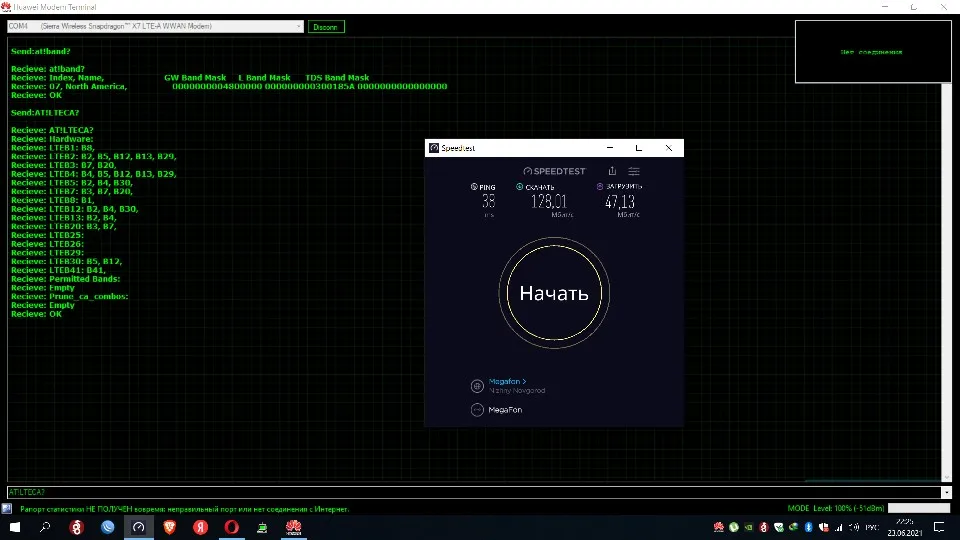Click the Начать button in Speedtest
Viewport: 960px width, 540px height.
pyautogui.click(x=554, y=293)
